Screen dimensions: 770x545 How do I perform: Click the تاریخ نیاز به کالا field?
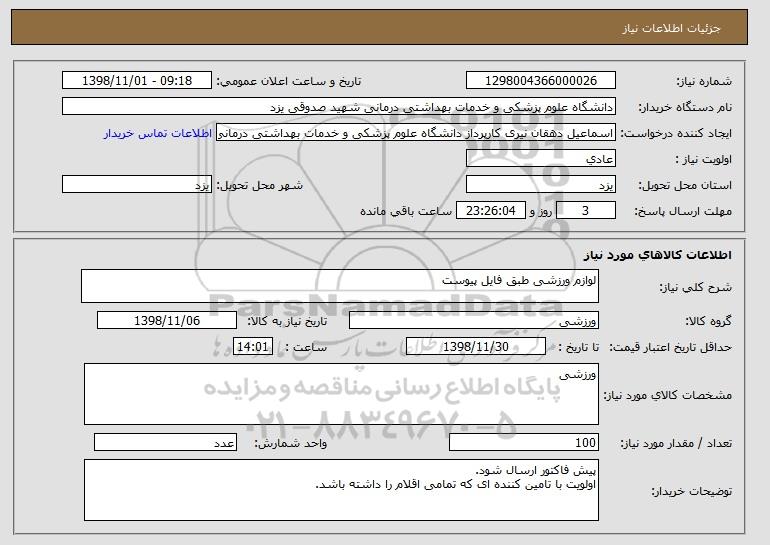coord(167,321)
